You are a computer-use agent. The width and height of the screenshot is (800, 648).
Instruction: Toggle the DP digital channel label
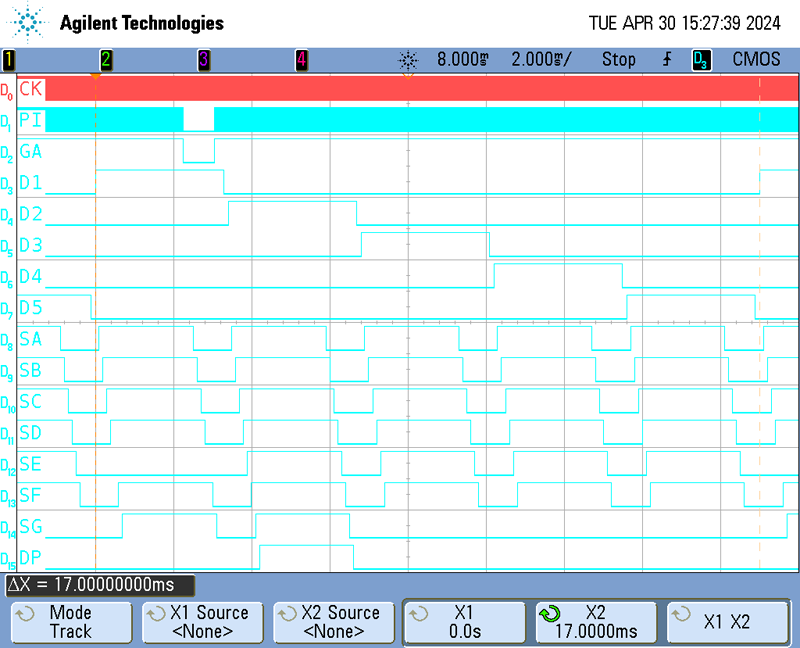(x=31, y=558)
